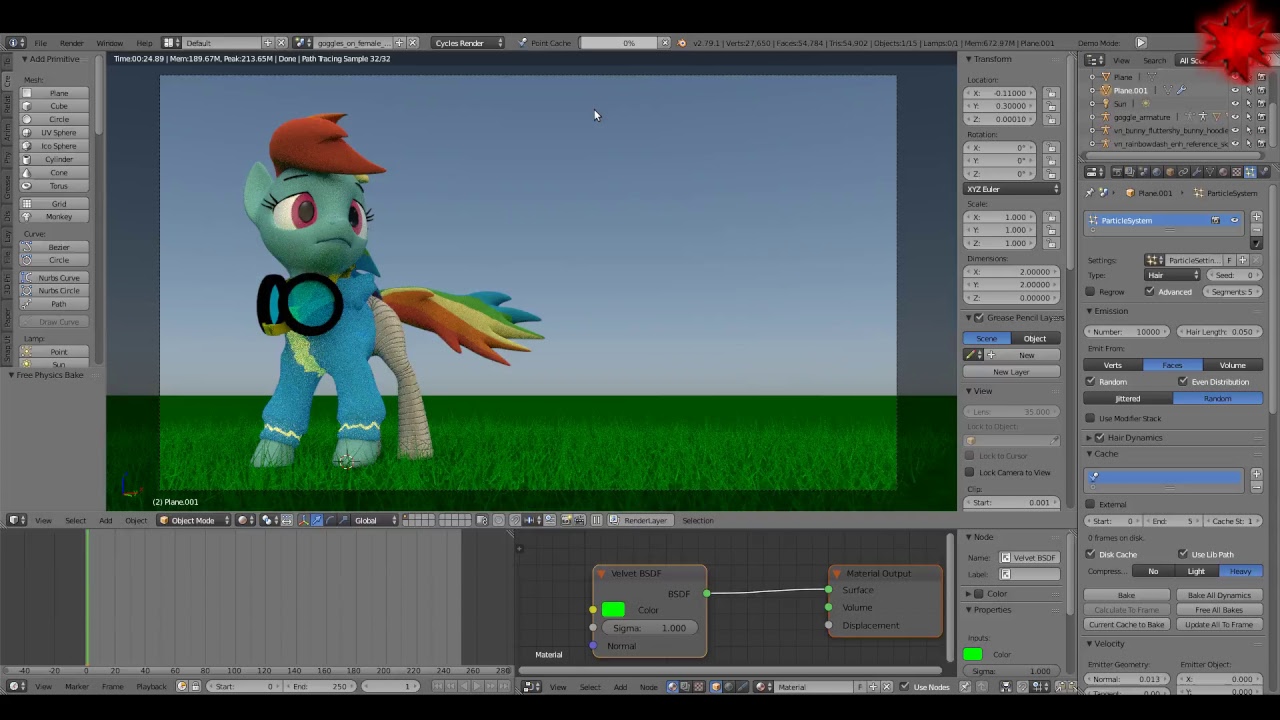Open timeline Playback menu
This screenshot has width=1280, height=720.
pos(151,687)
